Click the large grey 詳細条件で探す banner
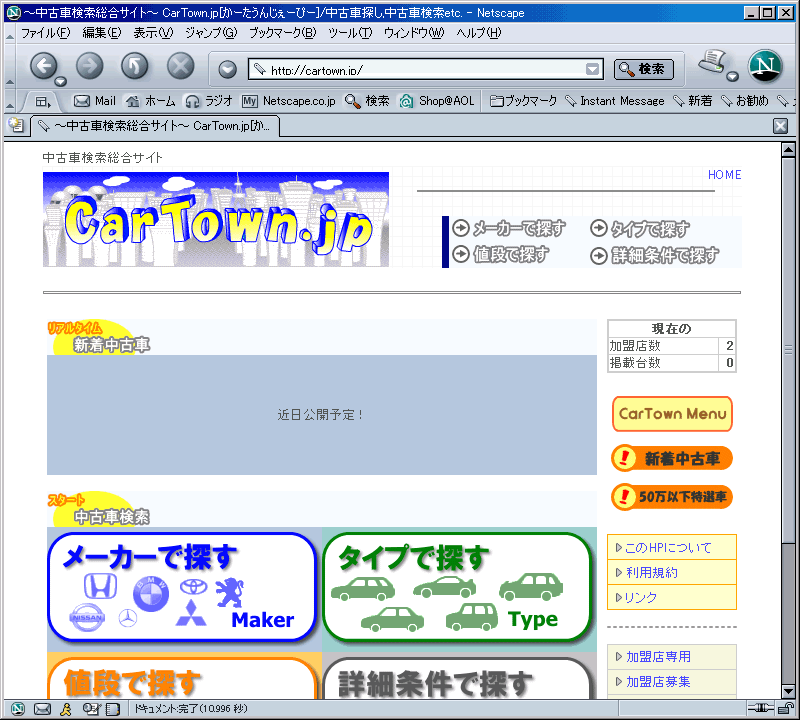Screen dimensions: 800x720 [x=458, y=678]
